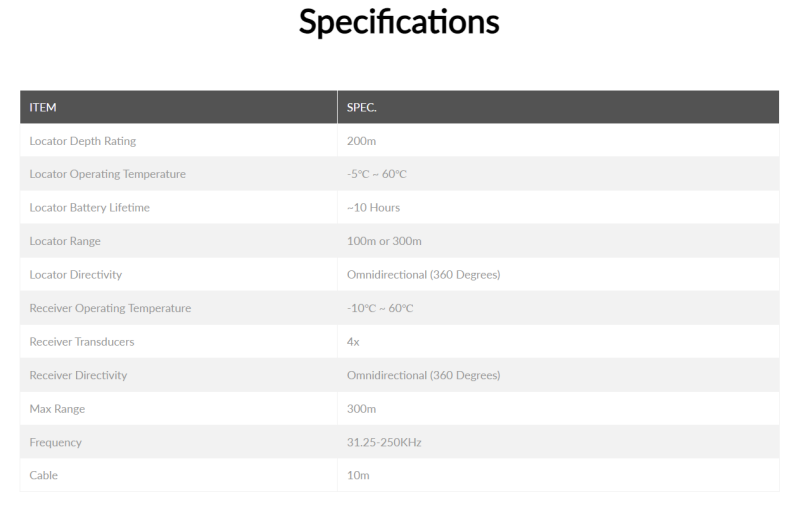Click the 31.25-250KHz frequency value
800x509 pixels.
click(x=384, y=442)
